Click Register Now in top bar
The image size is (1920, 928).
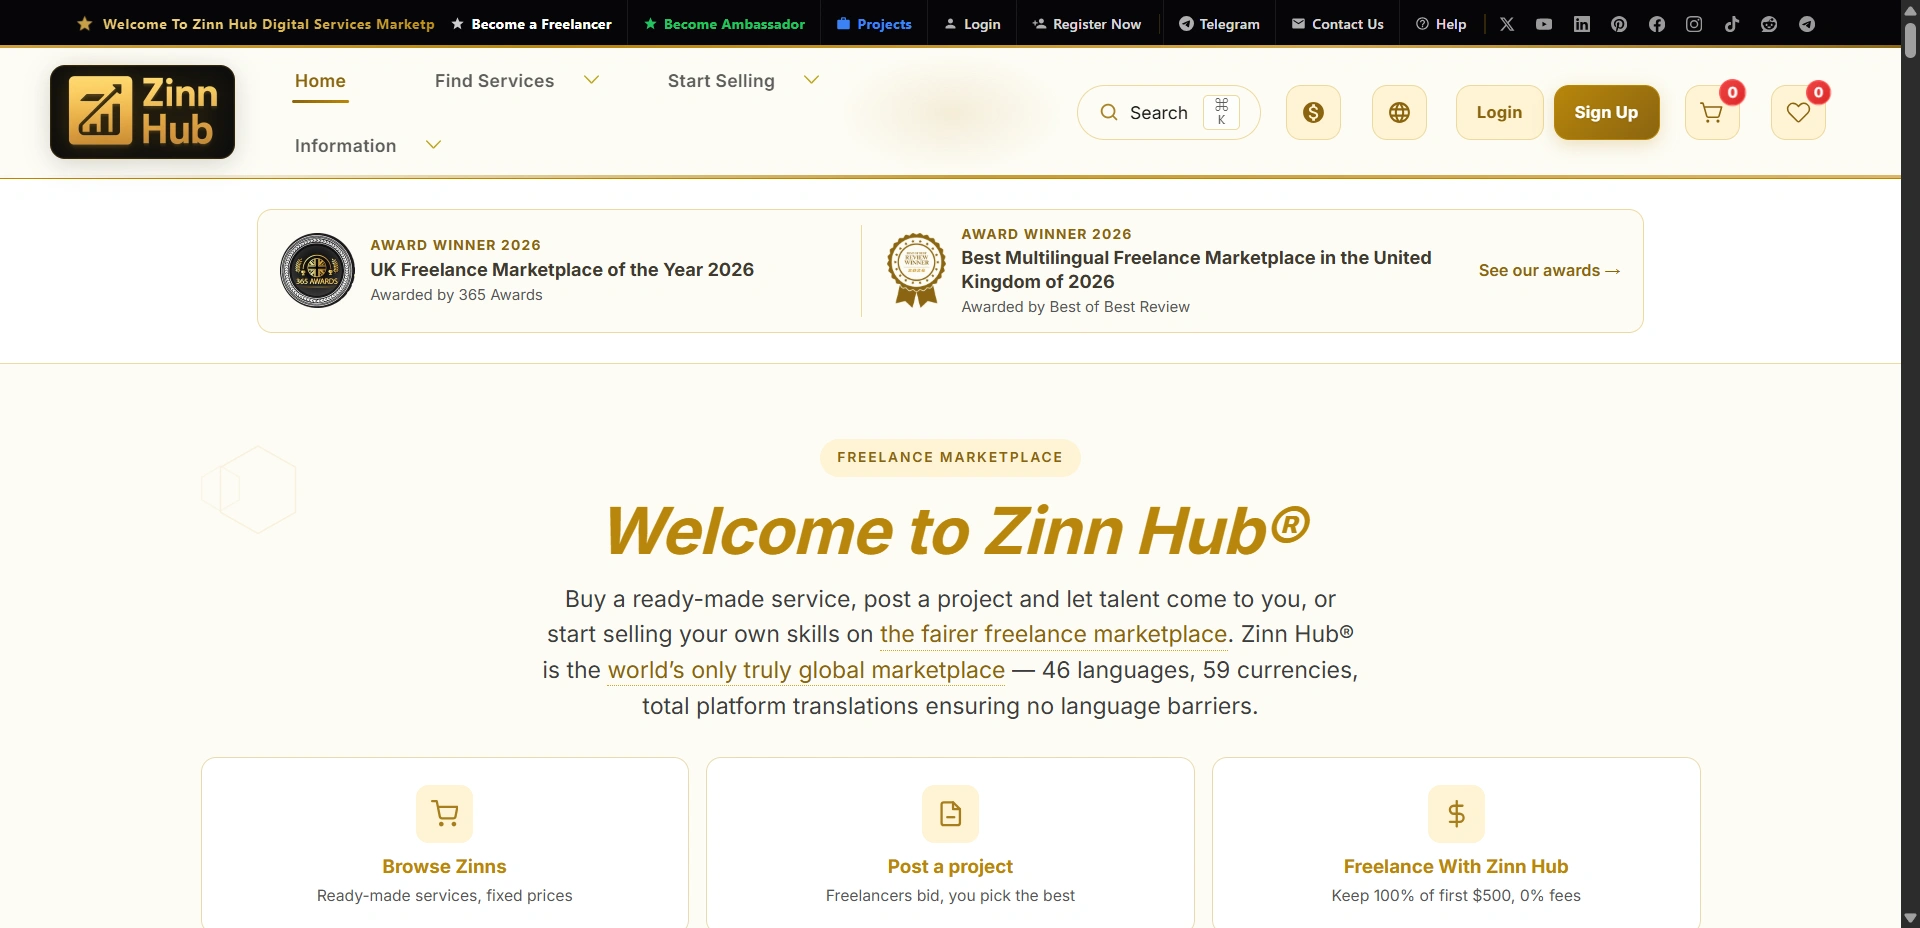click(1086, 24)
